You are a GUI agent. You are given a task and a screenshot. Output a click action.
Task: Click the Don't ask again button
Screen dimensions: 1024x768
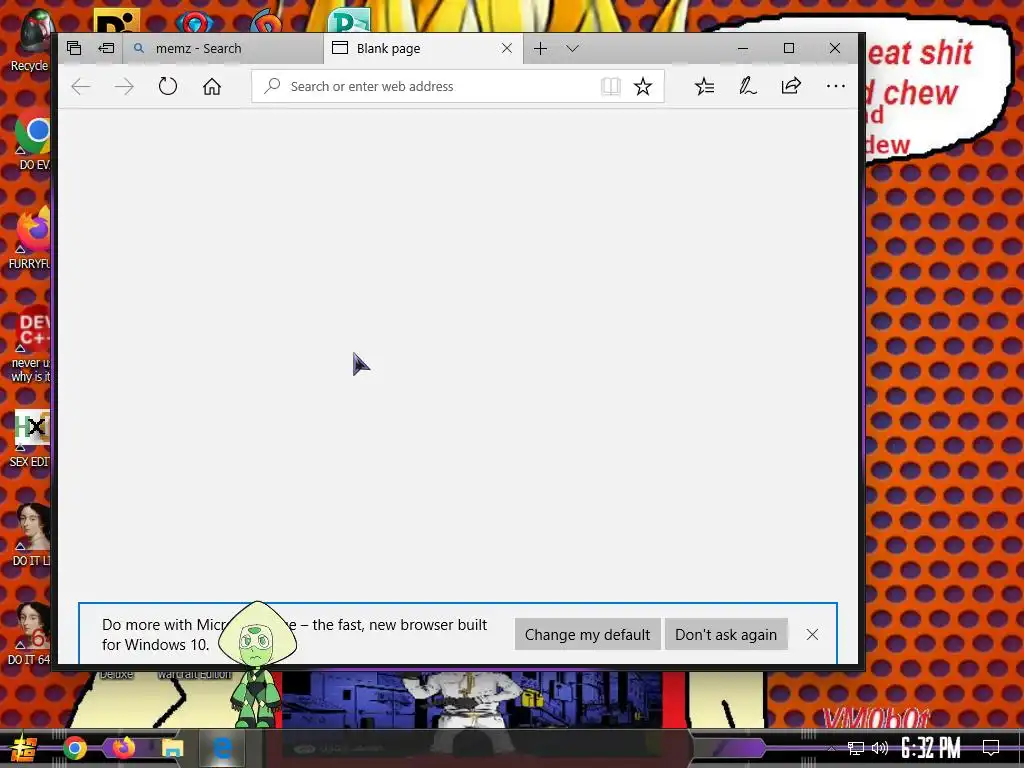click(x=726, y=635)
